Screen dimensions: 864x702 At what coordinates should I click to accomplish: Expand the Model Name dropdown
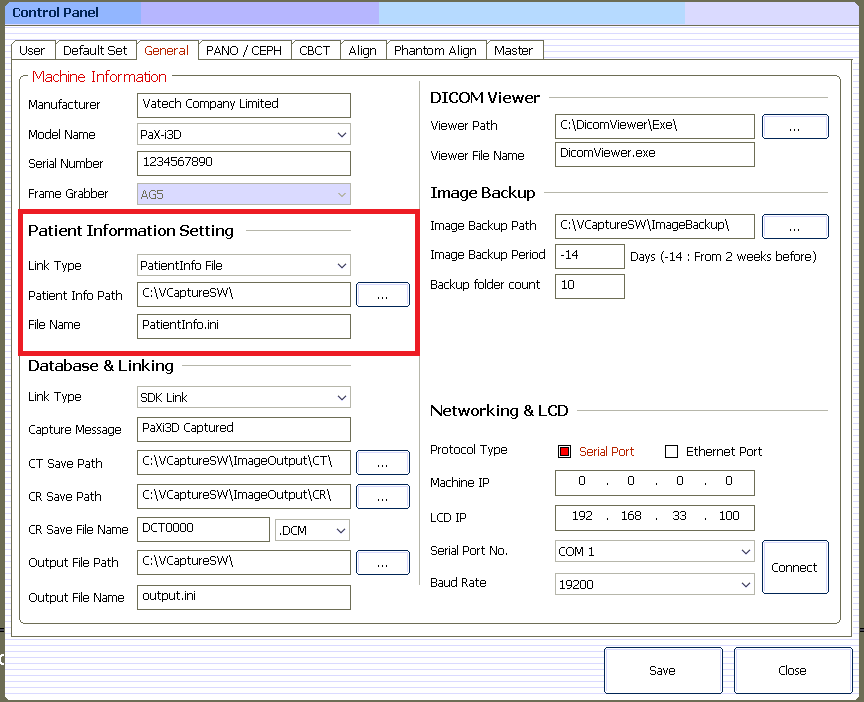point(244,134)
